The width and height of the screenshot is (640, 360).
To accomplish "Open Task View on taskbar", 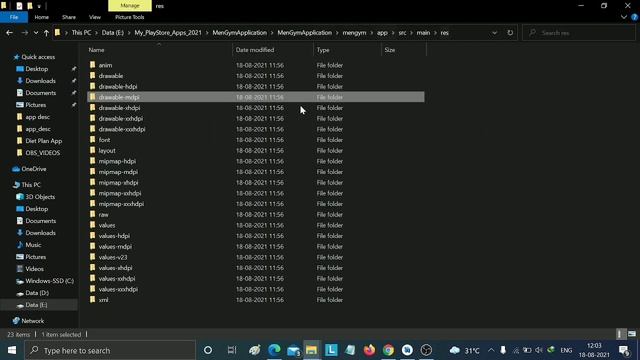I will 232,350.
